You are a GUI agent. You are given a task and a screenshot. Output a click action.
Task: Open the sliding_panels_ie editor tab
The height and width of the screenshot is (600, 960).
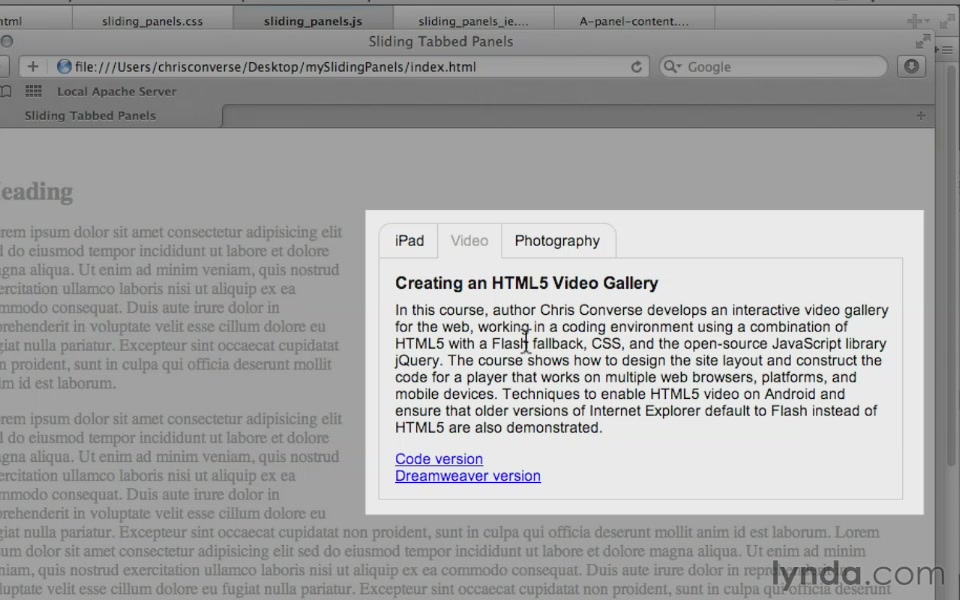[x=473, y=21]
